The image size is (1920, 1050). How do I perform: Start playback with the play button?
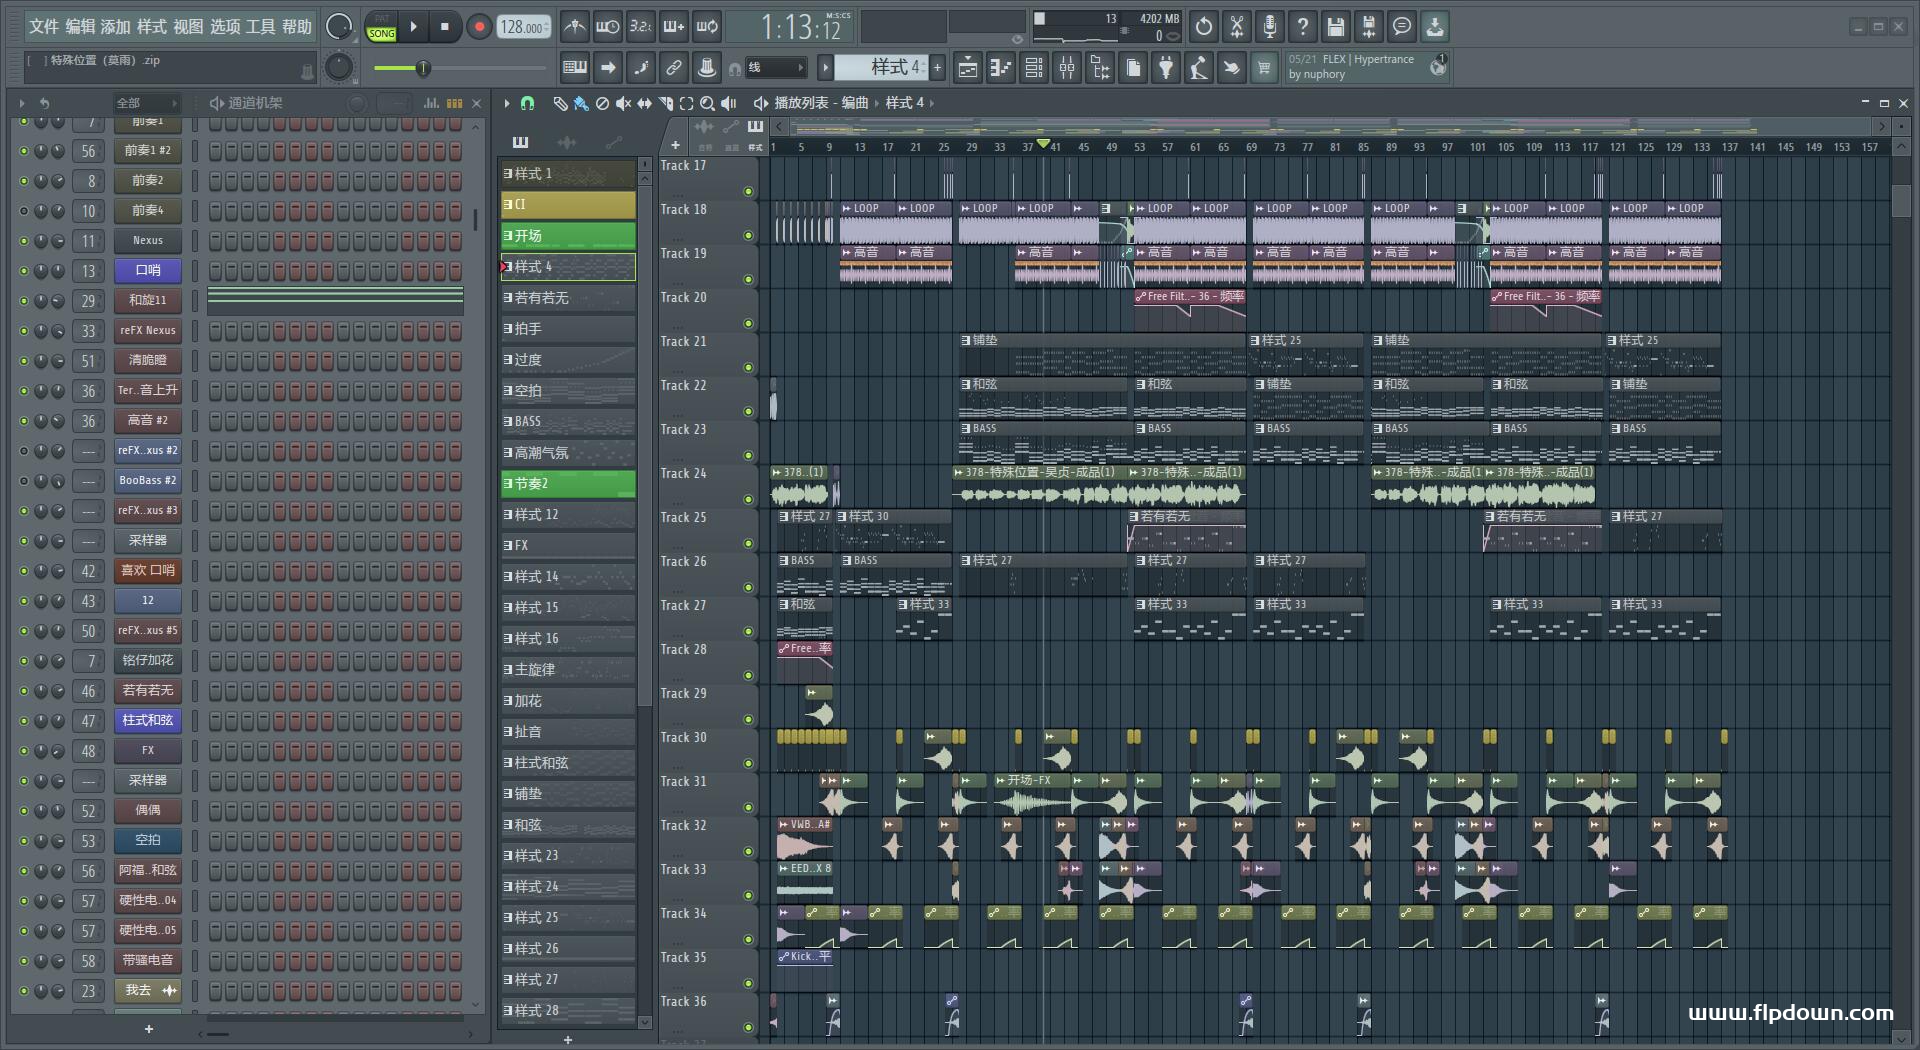coord(413,27)
